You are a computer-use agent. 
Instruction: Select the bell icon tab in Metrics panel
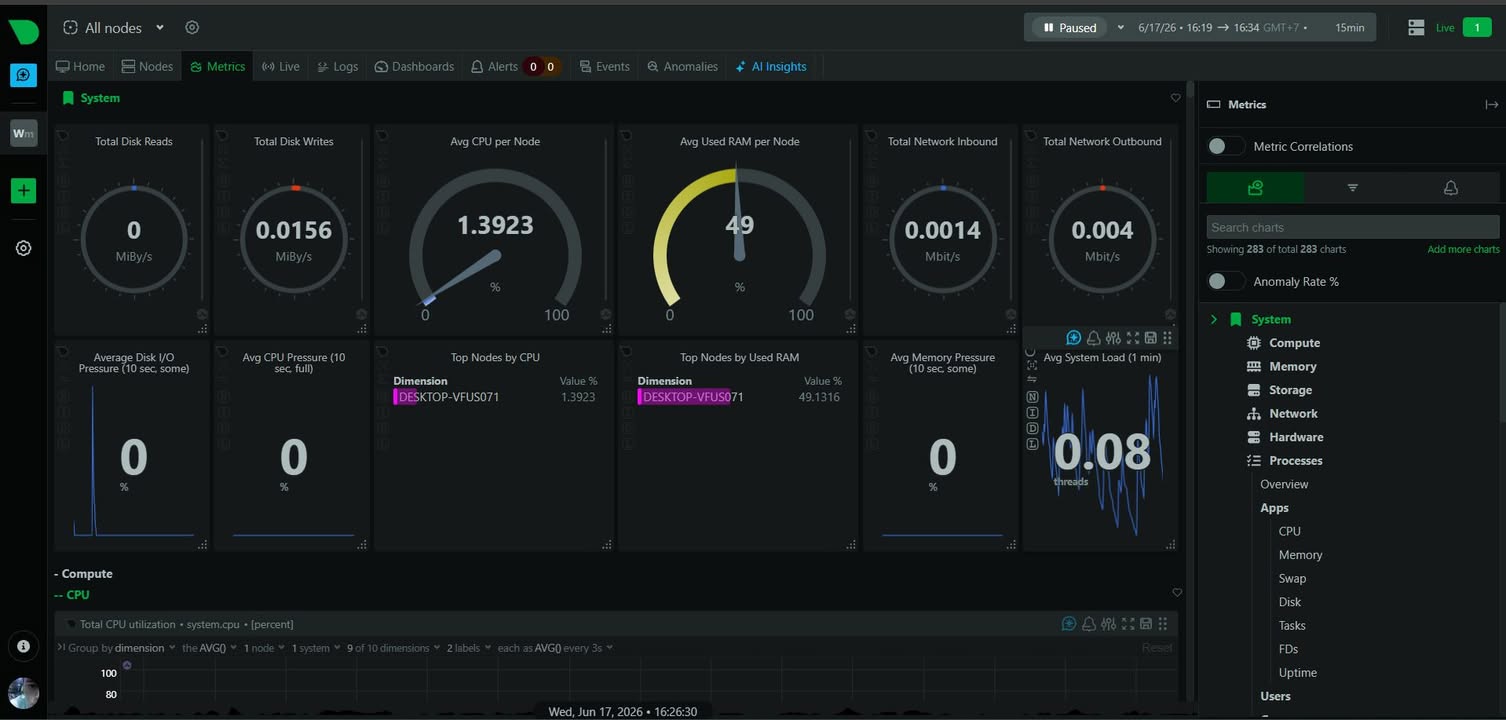coord(1450,188)
